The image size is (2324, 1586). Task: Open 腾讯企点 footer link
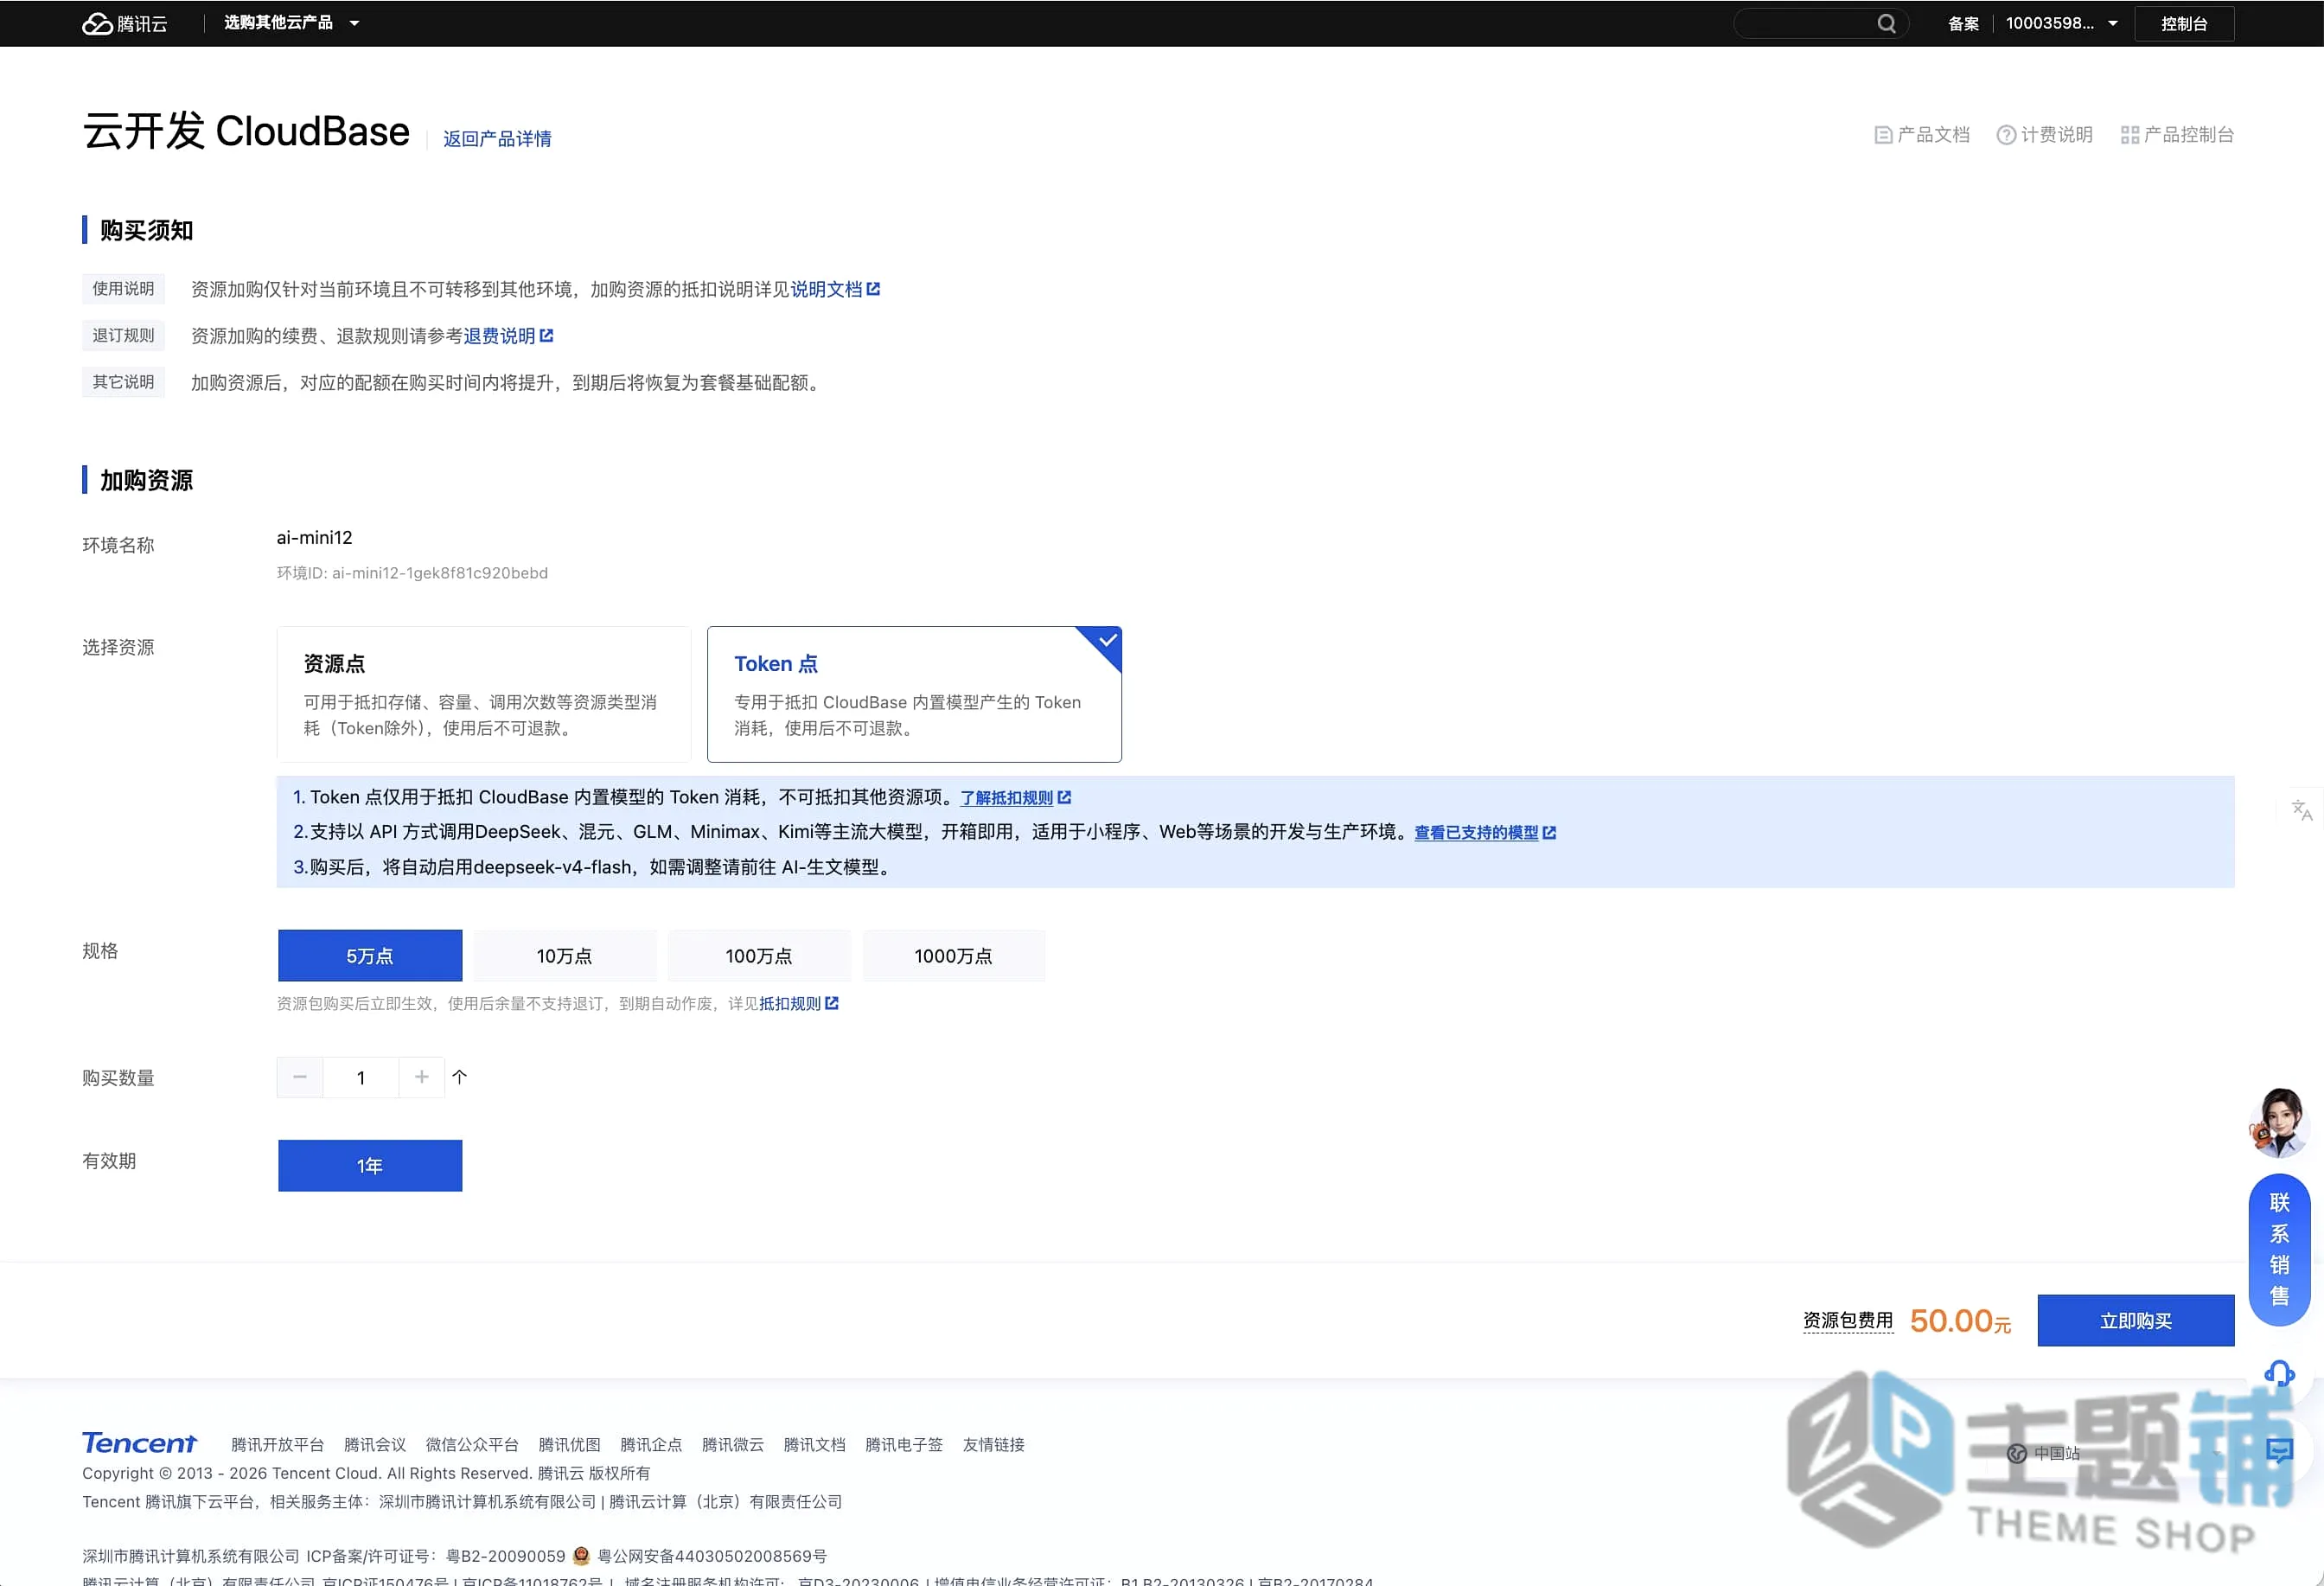651,1445
